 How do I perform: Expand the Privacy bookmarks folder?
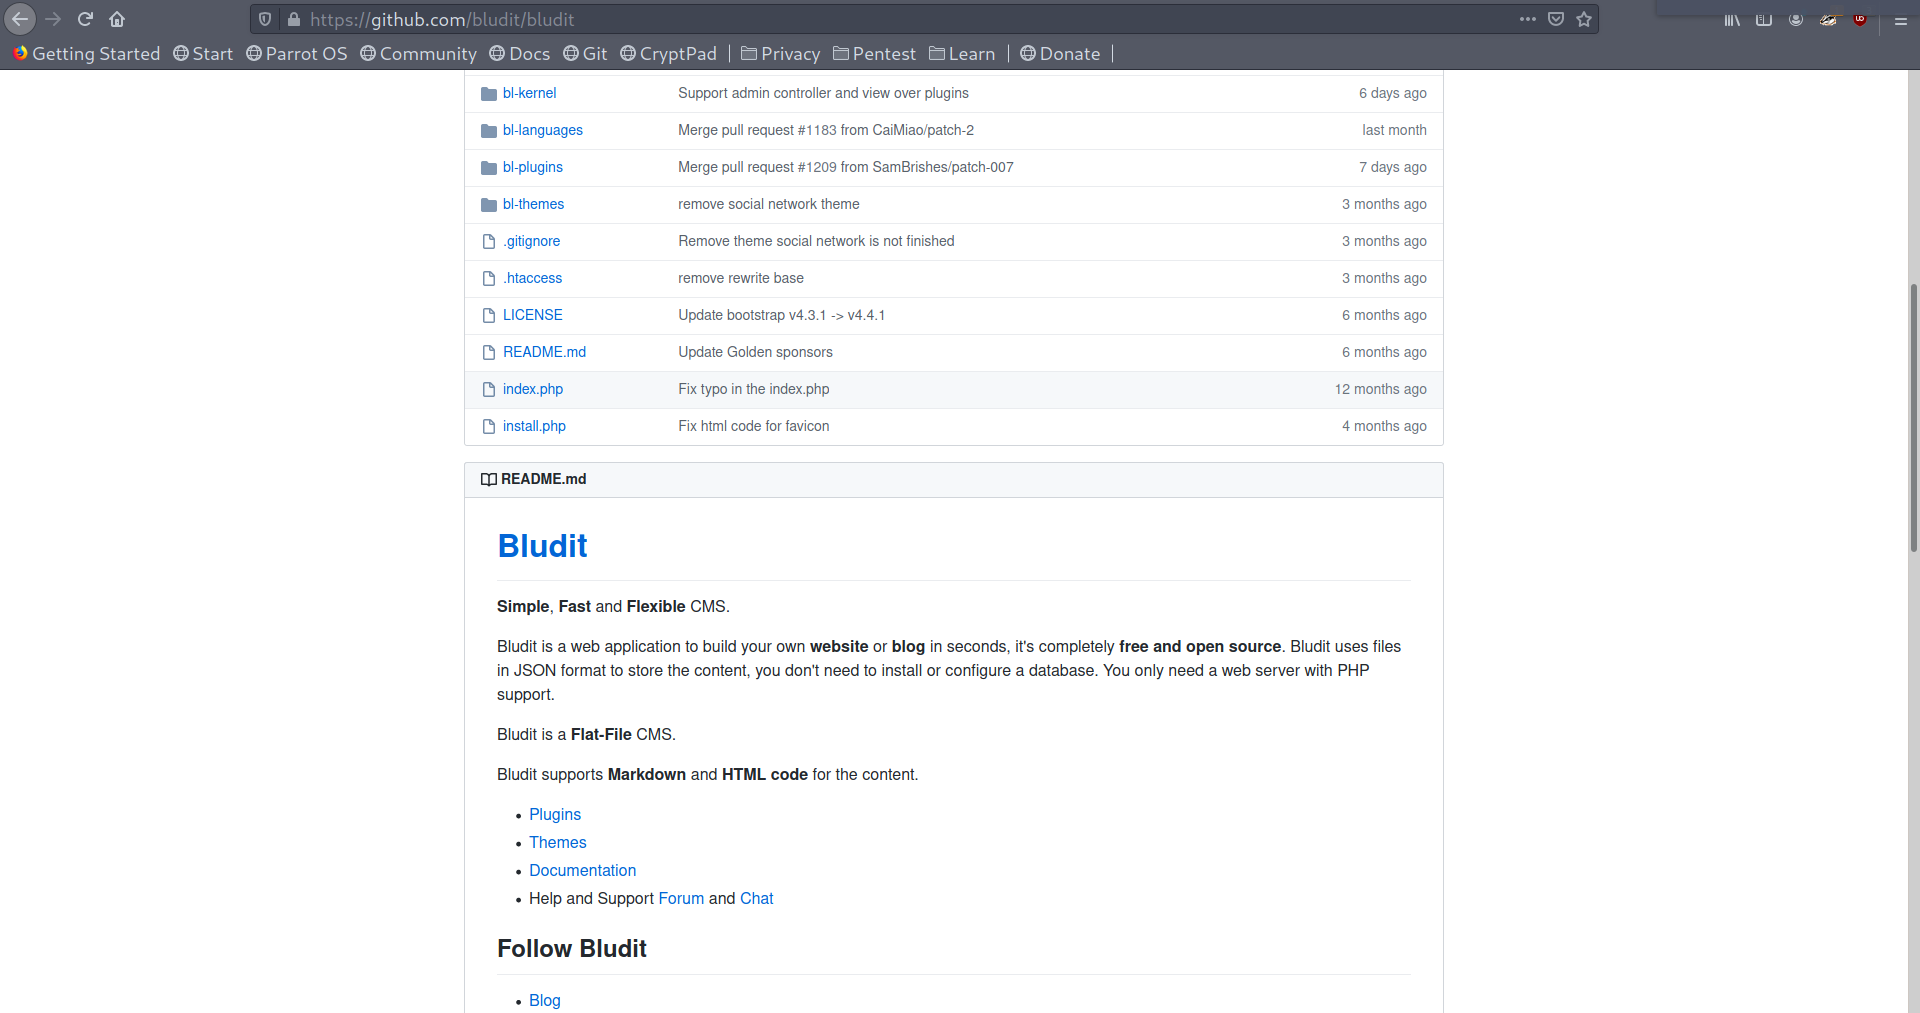coord(780,54)
